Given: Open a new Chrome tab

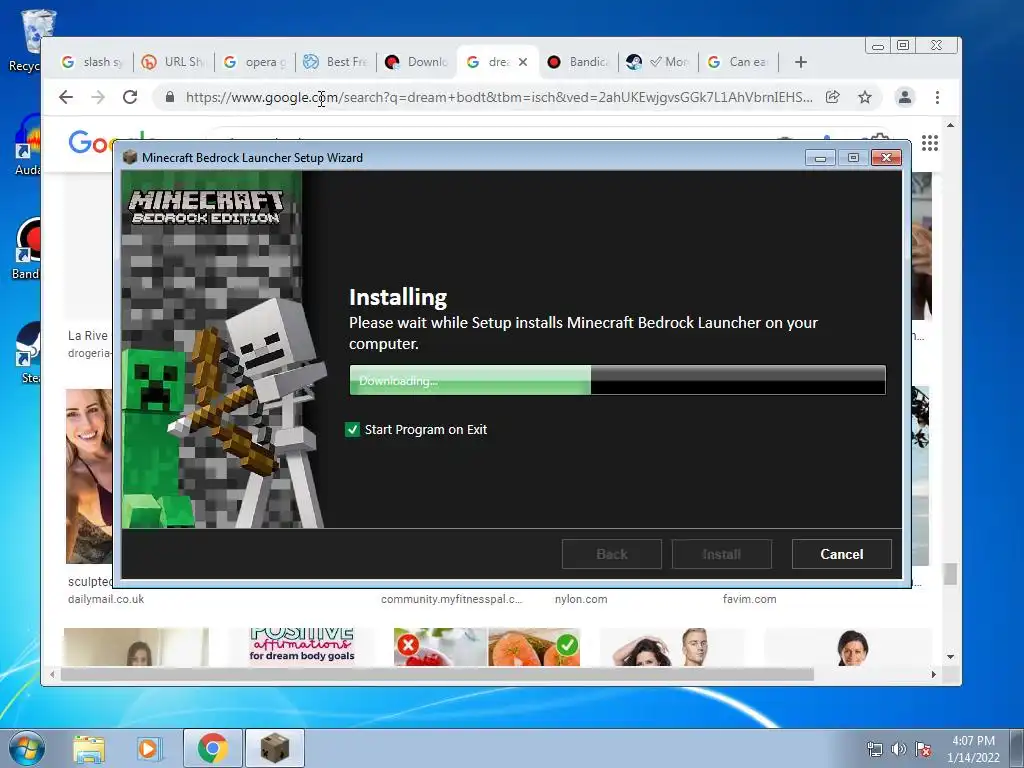Looking at the screenshot, I should 801,62.
